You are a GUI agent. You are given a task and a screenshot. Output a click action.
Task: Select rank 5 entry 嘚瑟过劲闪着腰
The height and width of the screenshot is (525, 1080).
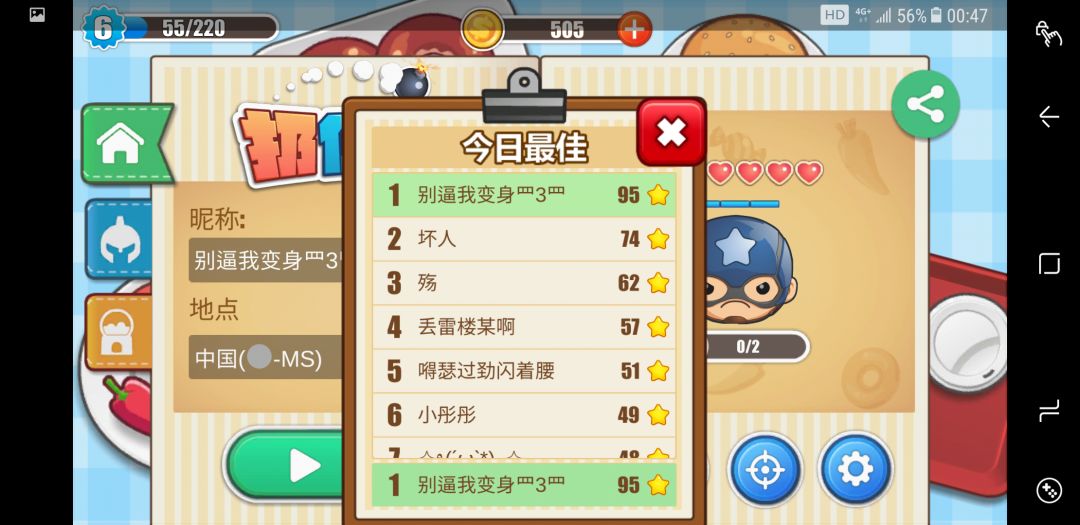(524, 371)
